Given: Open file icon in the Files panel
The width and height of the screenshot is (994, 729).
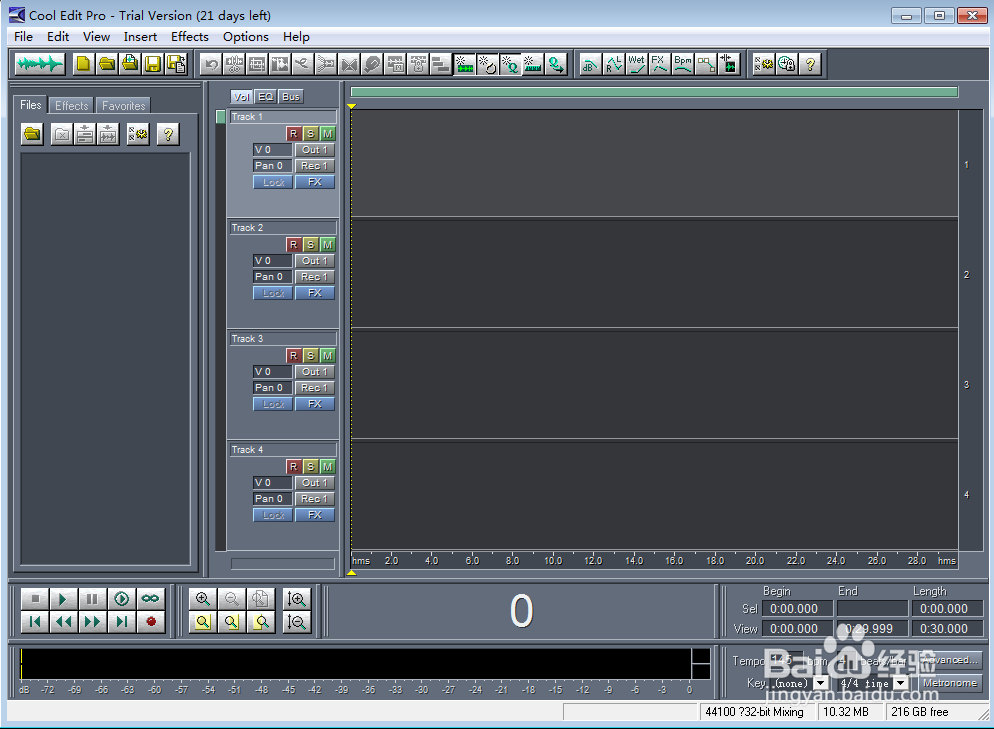Looking at the screenshot, I should [32, 134].
